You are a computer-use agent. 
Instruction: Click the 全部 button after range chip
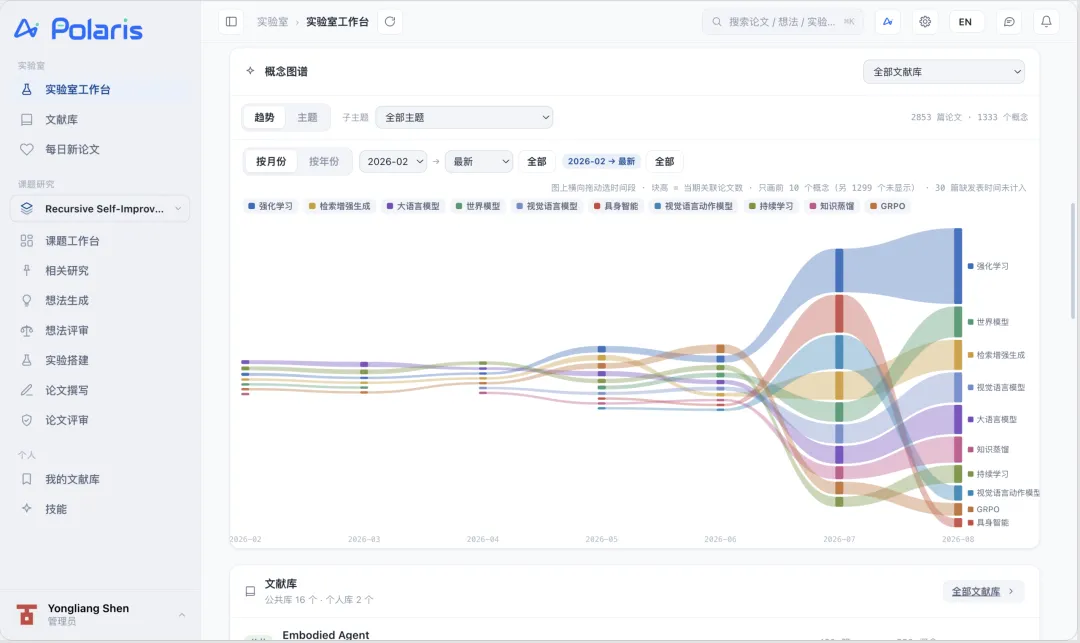[665, 162]
